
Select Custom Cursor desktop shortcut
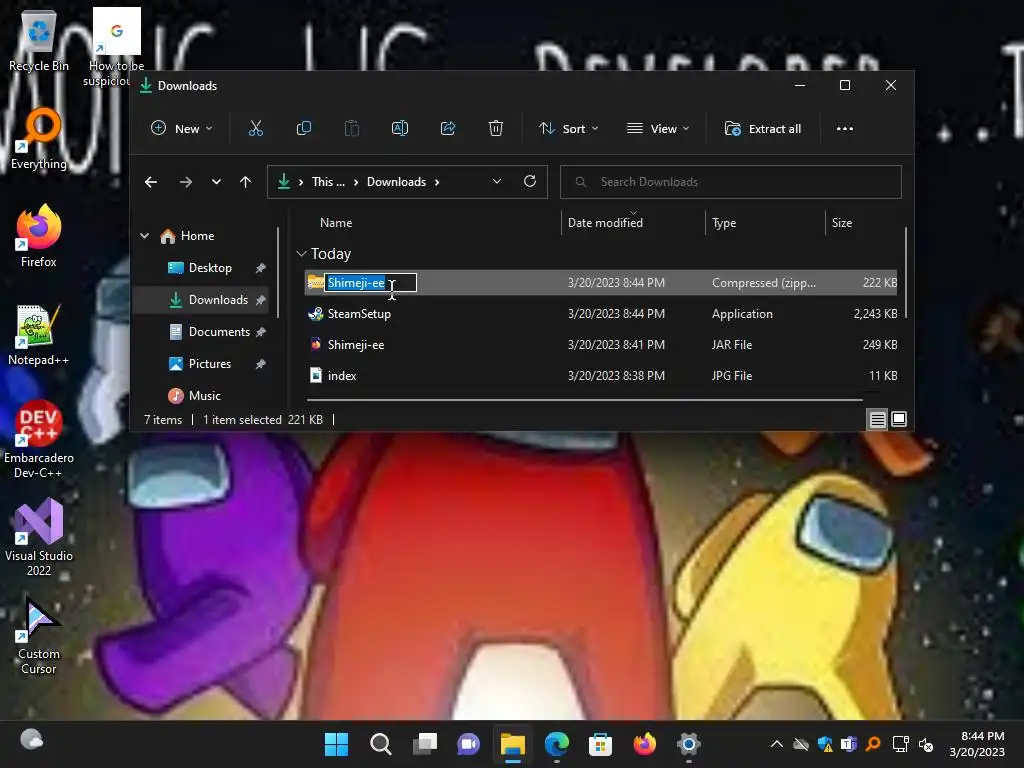pyautogui.click(x=39, y=636)
